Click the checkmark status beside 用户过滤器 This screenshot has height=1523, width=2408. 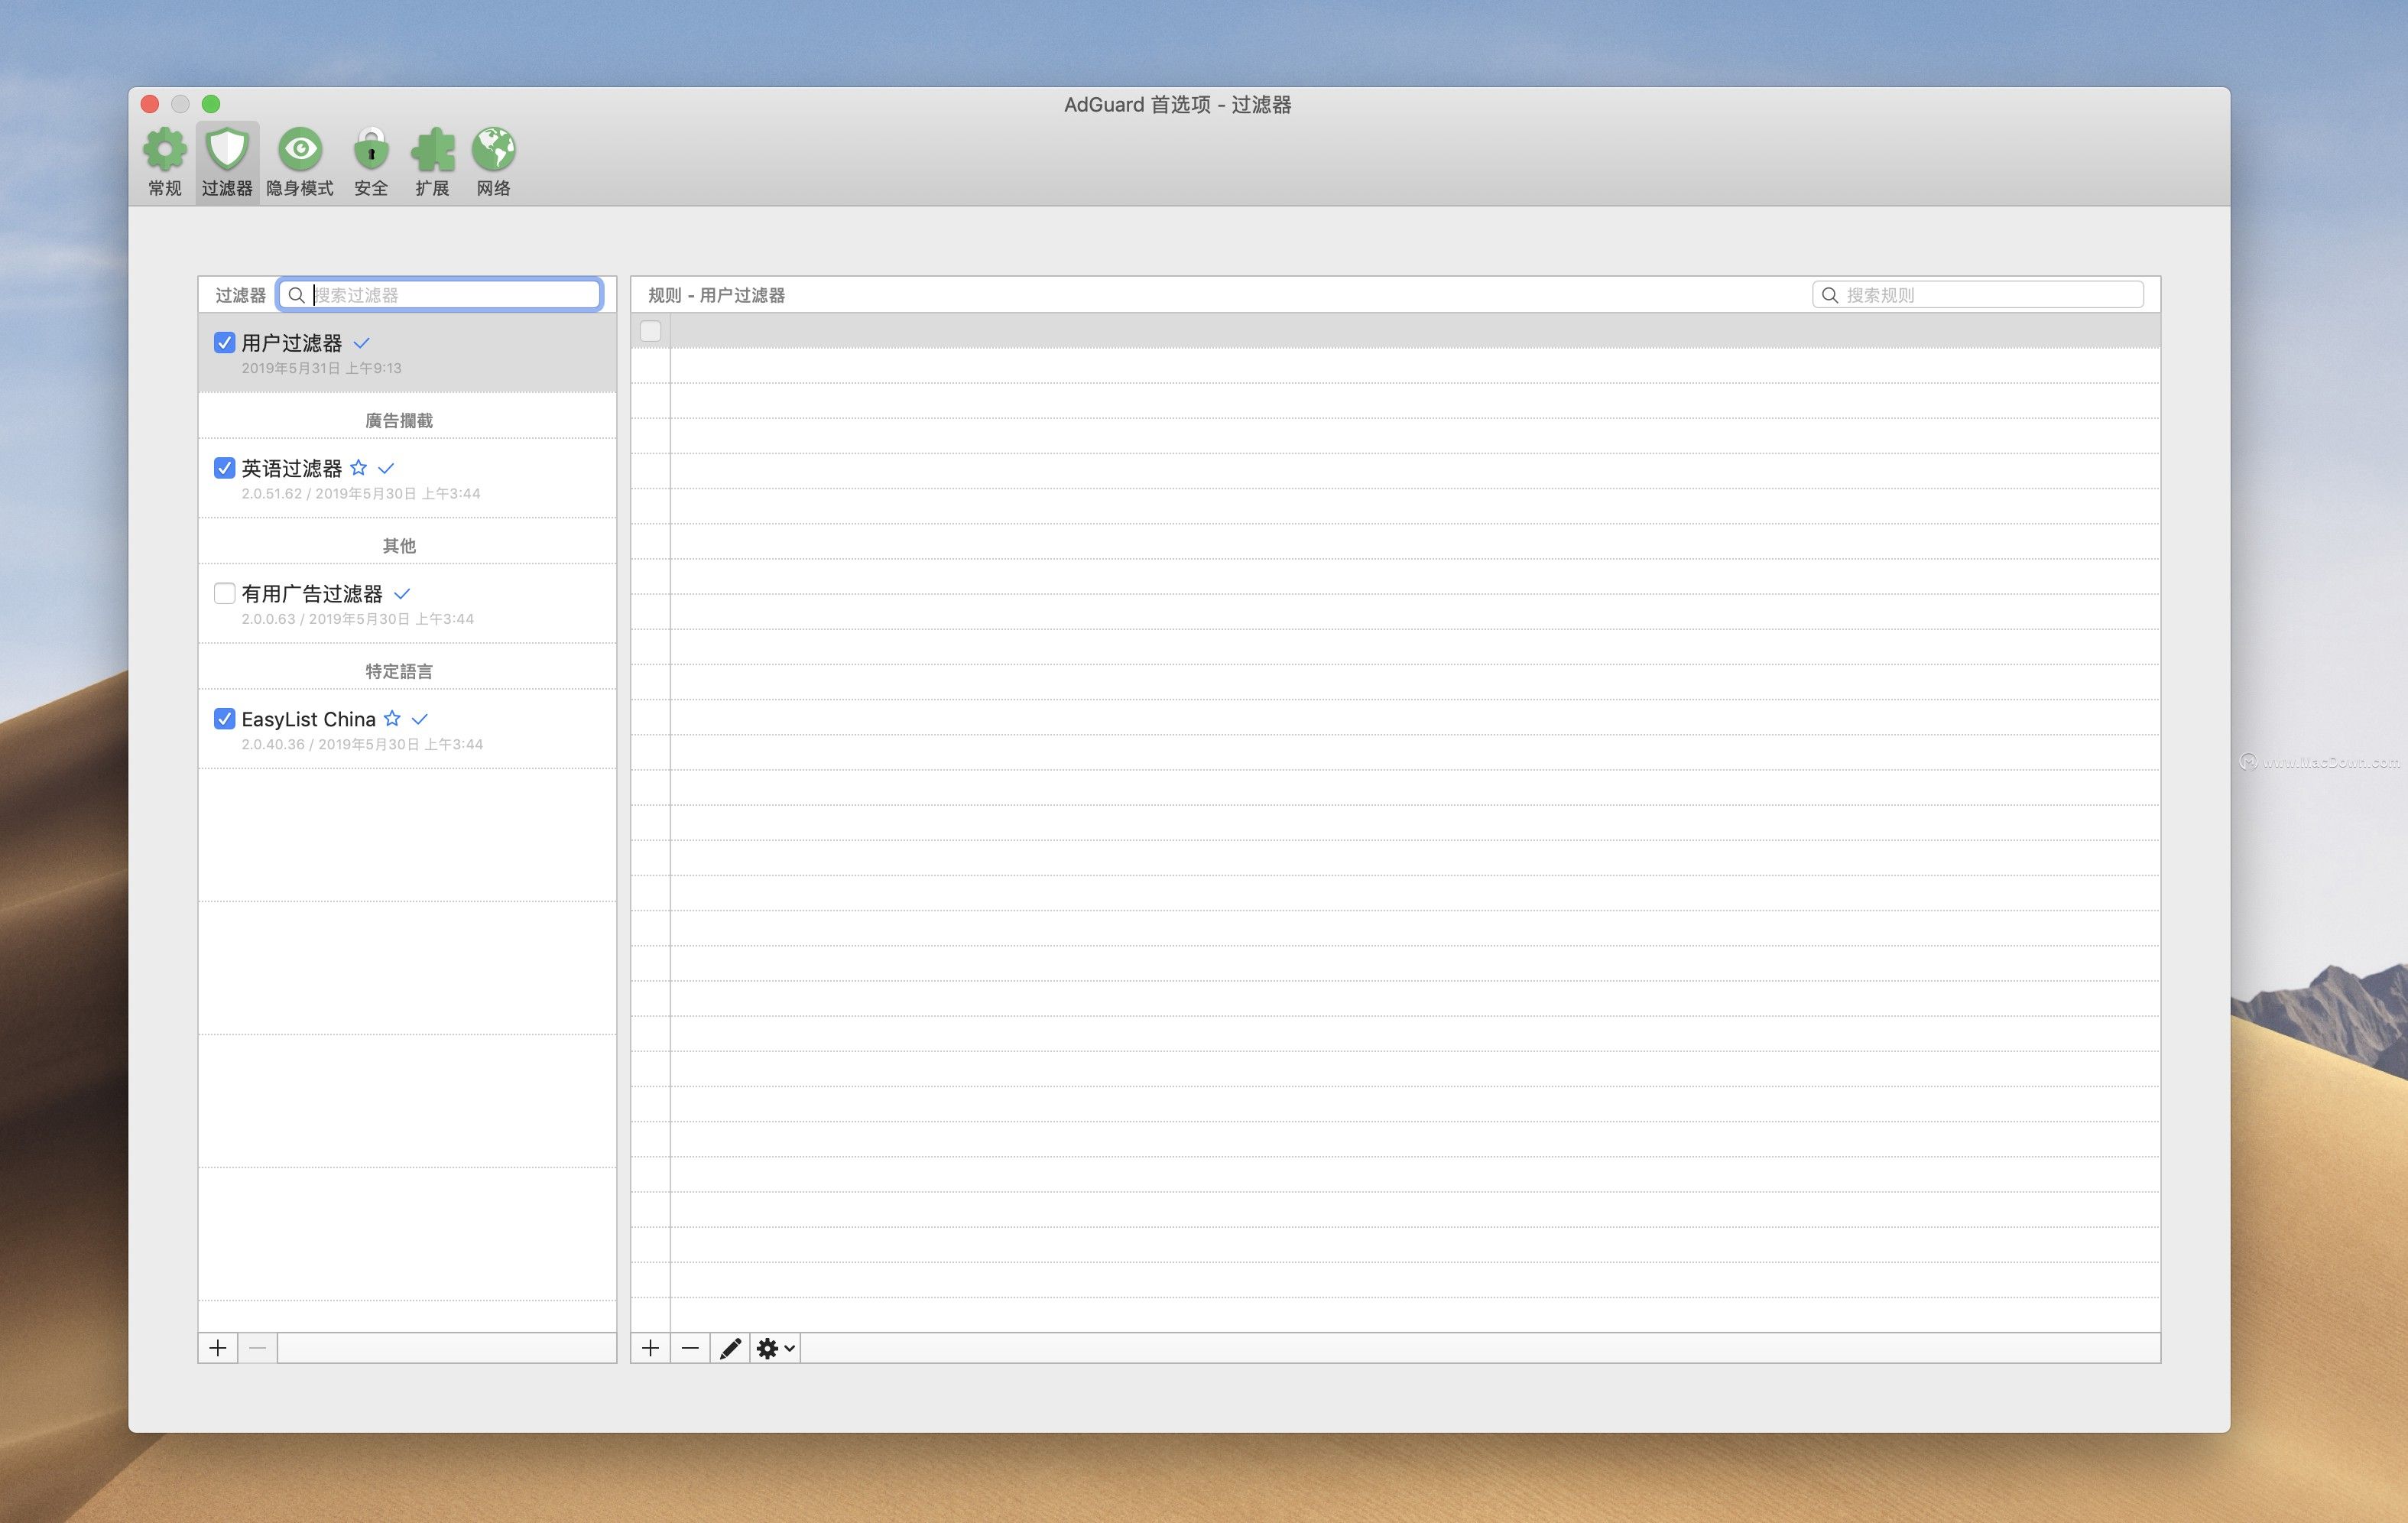tap(362, 343)
